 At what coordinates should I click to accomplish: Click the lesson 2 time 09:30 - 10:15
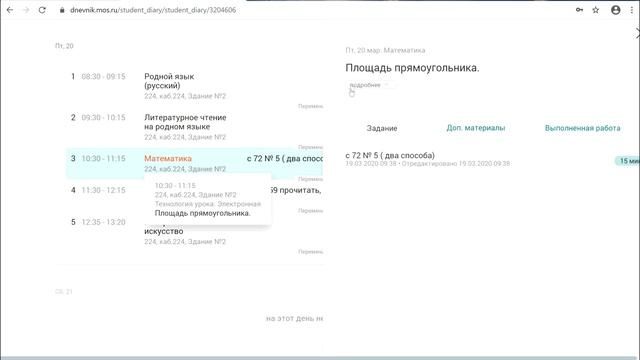pyautogui.click(x=103, y=118)
